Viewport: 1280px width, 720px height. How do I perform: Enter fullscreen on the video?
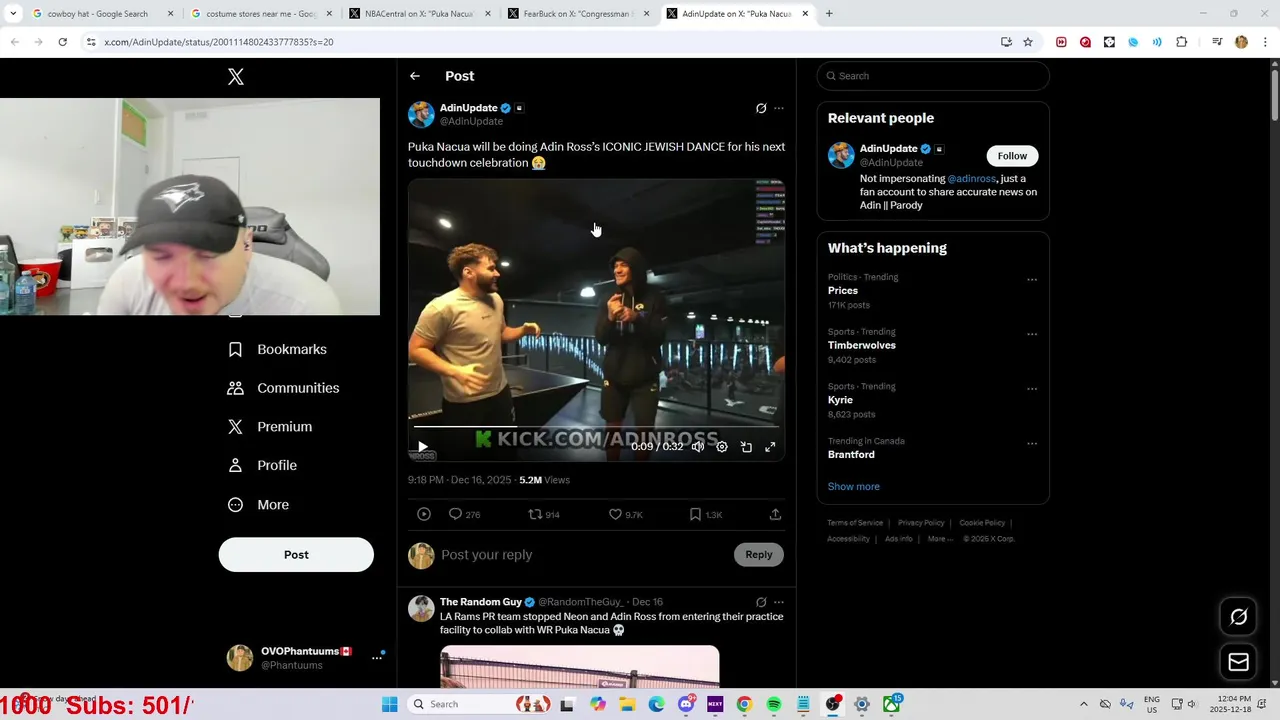click(x=770, y=447)
